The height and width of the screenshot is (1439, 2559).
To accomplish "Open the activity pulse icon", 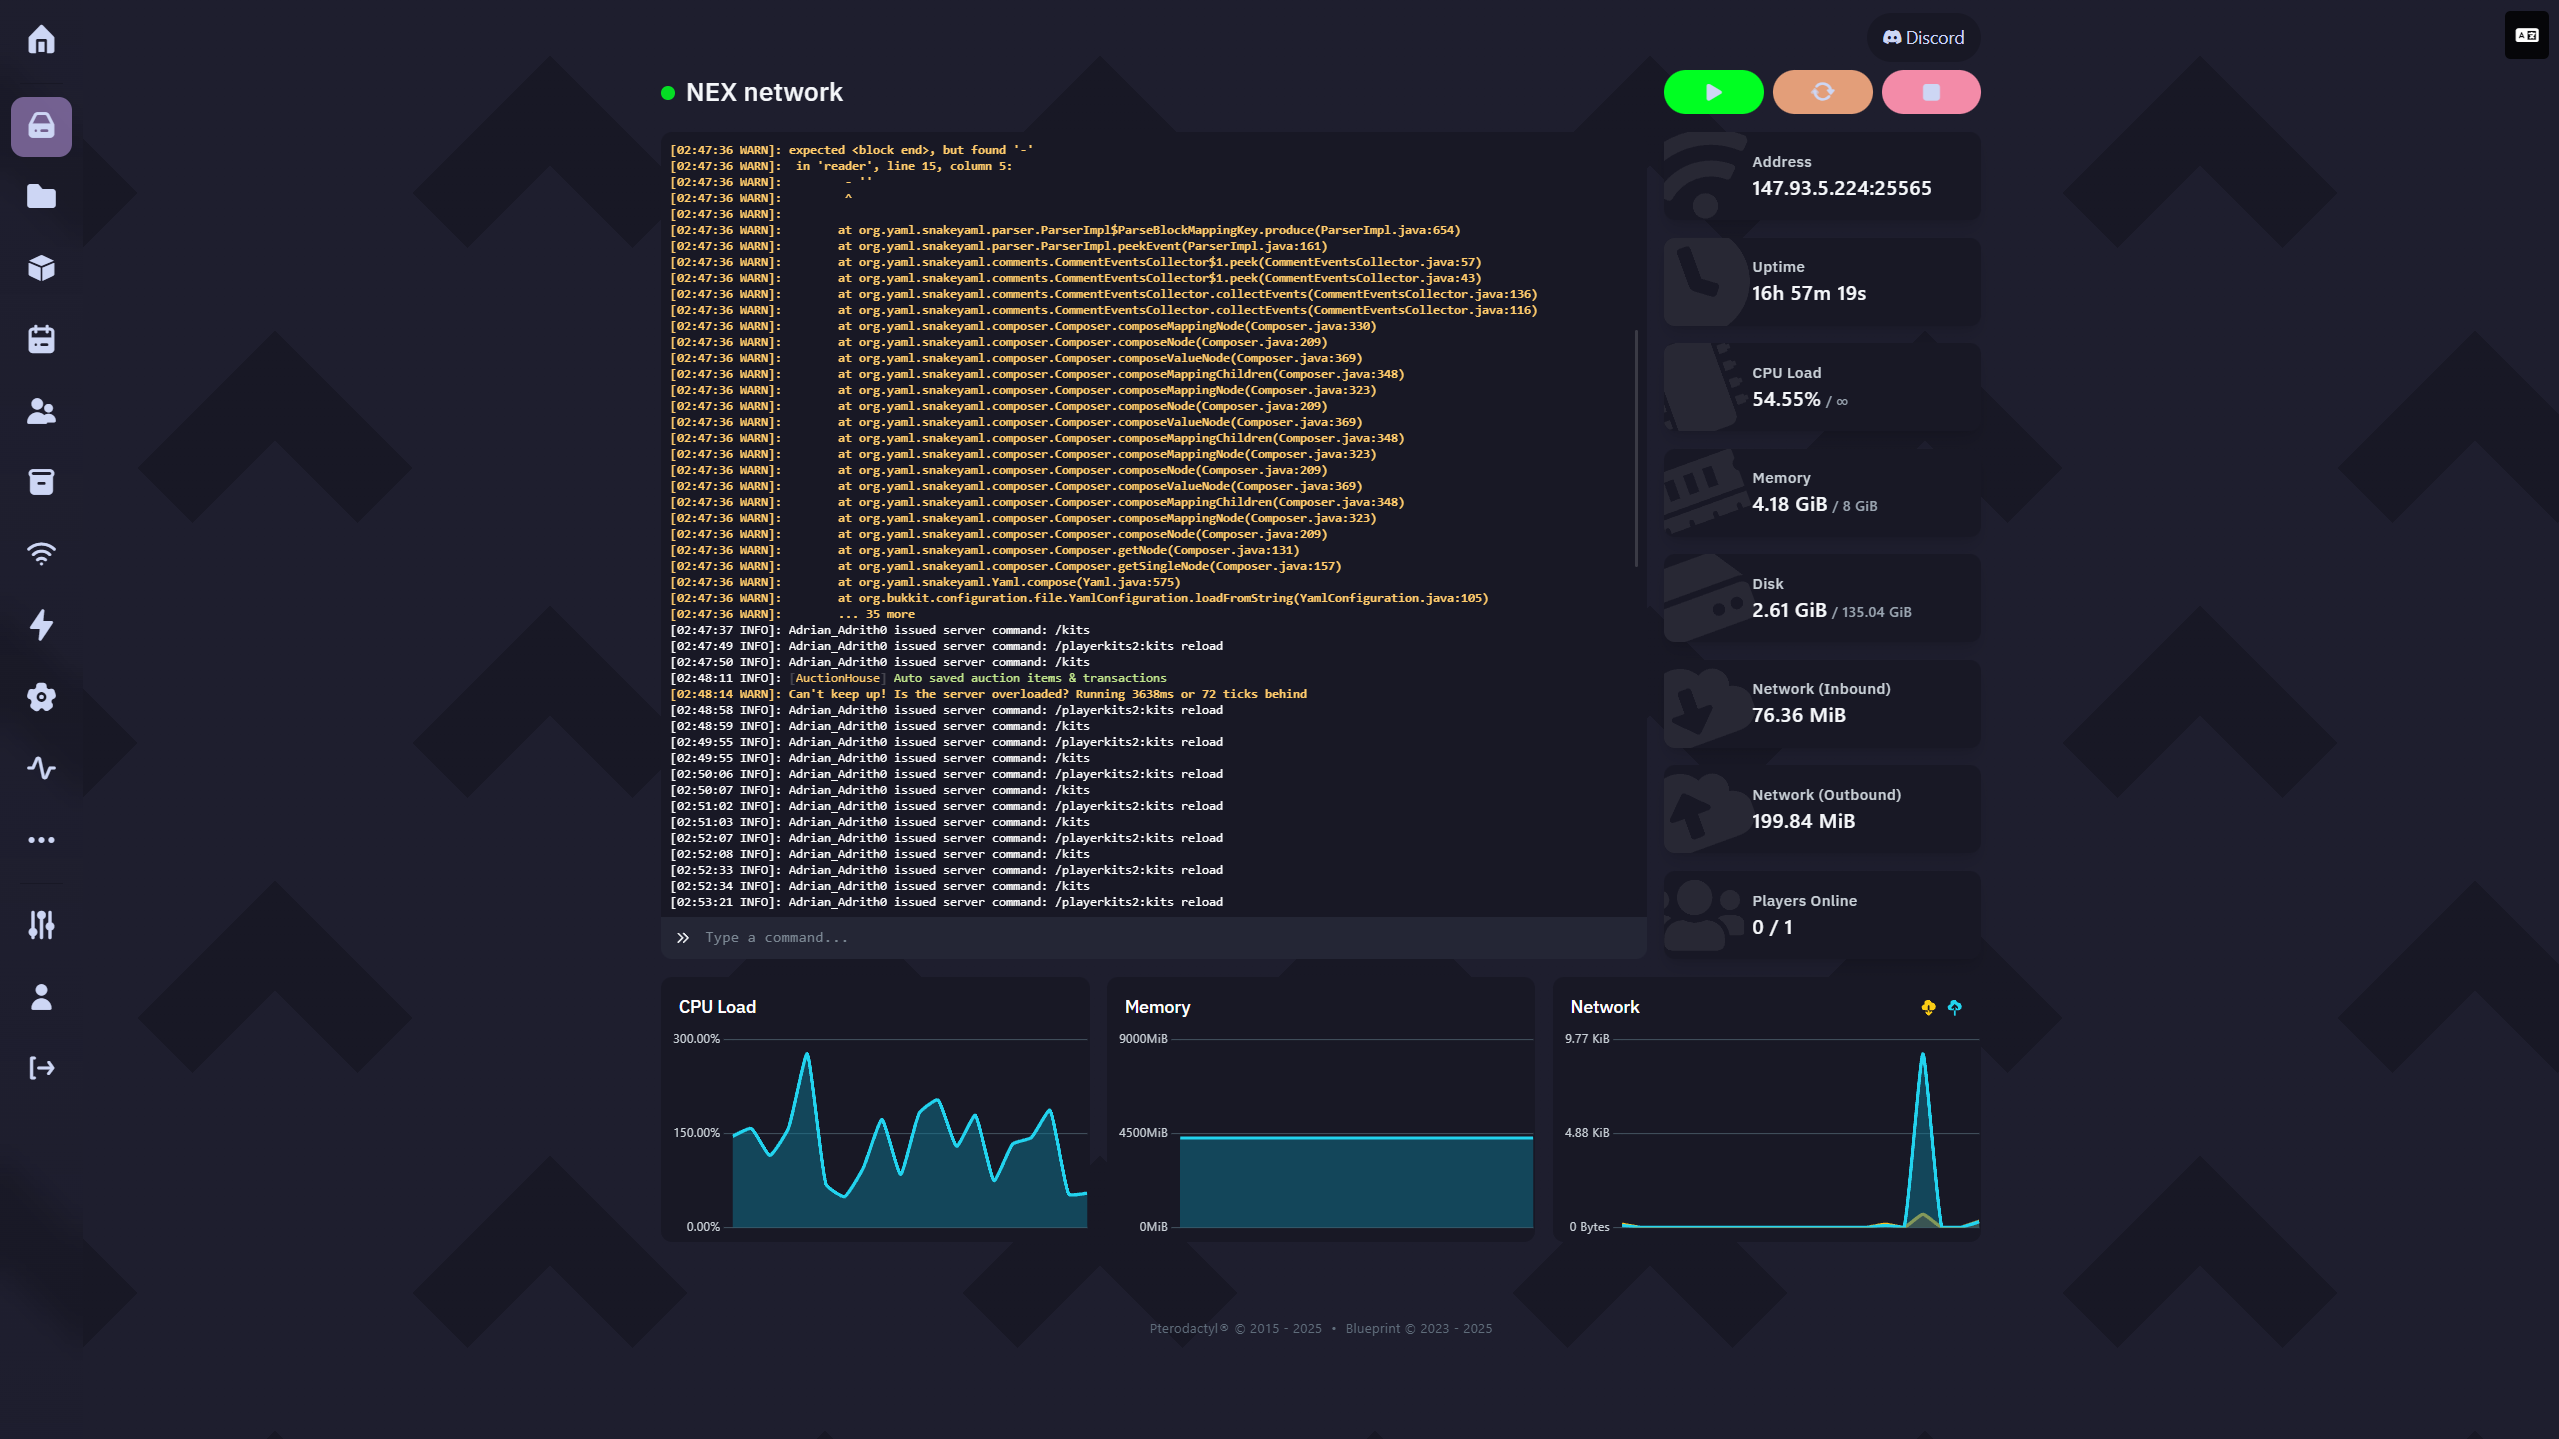I will [x=41, y=768].
